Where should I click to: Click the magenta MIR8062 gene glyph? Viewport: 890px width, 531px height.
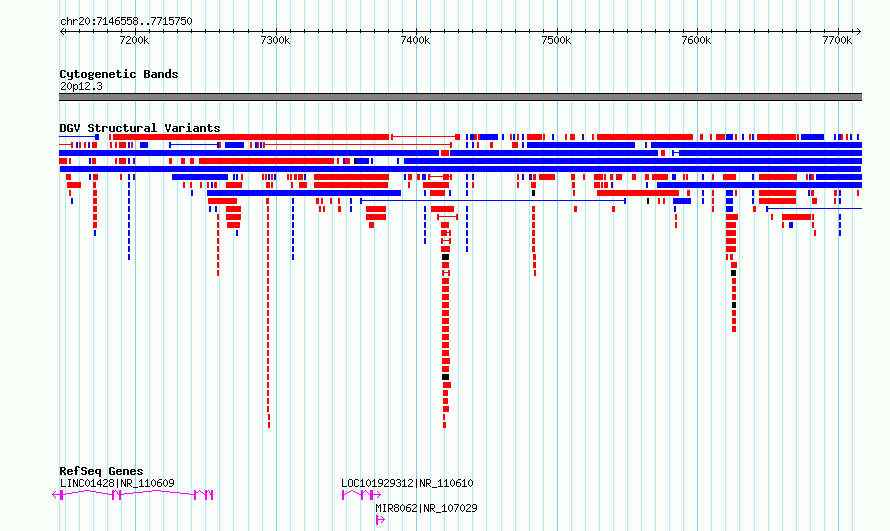[380, 520]
